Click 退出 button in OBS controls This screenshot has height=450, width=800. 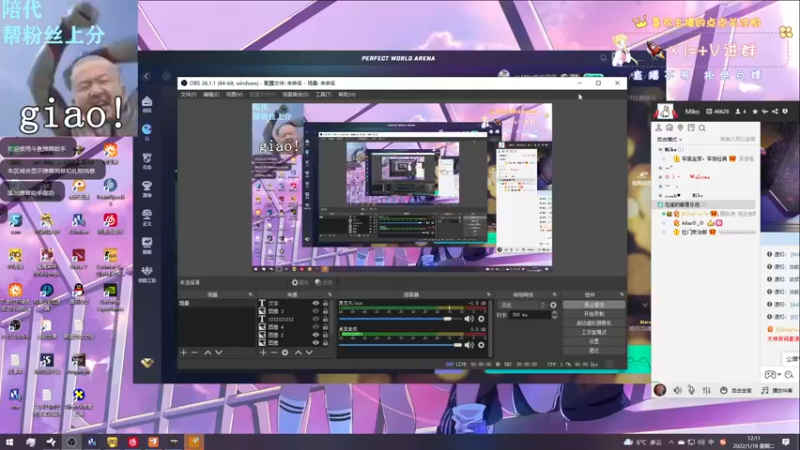click(594, 351)
